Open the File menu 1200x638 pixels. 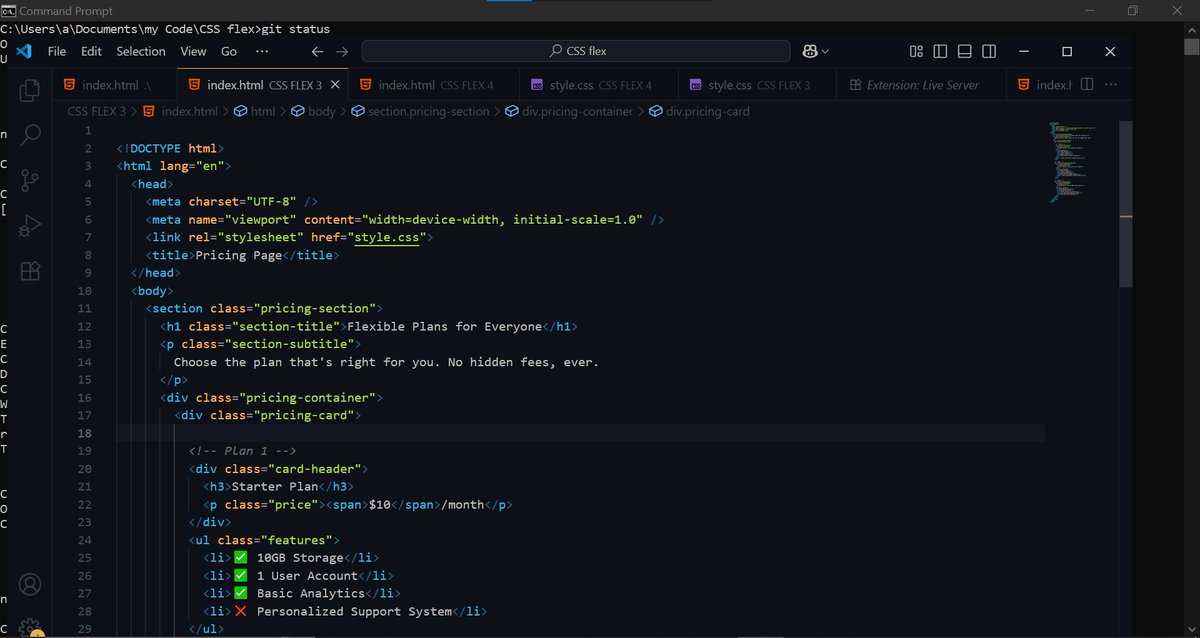[57, 51]
